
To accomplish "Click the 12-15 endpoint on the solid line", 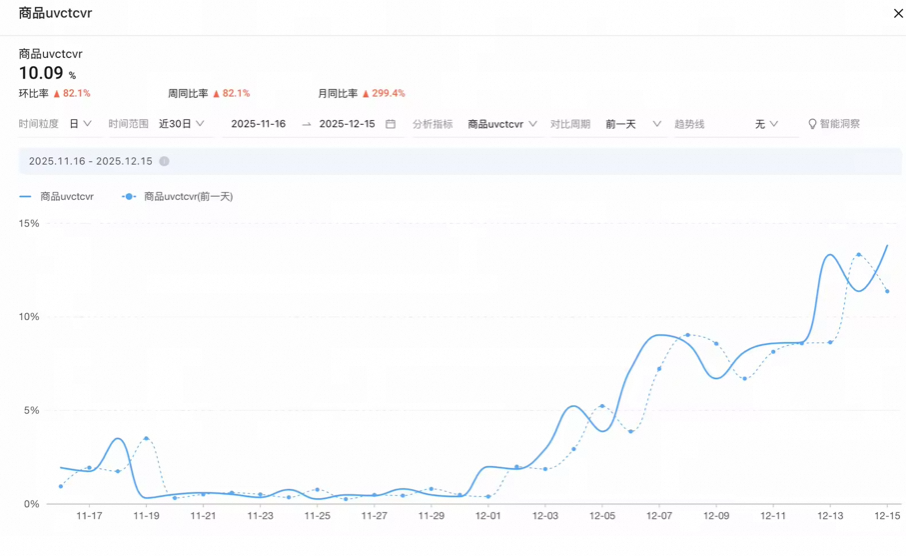I will 887,246.
